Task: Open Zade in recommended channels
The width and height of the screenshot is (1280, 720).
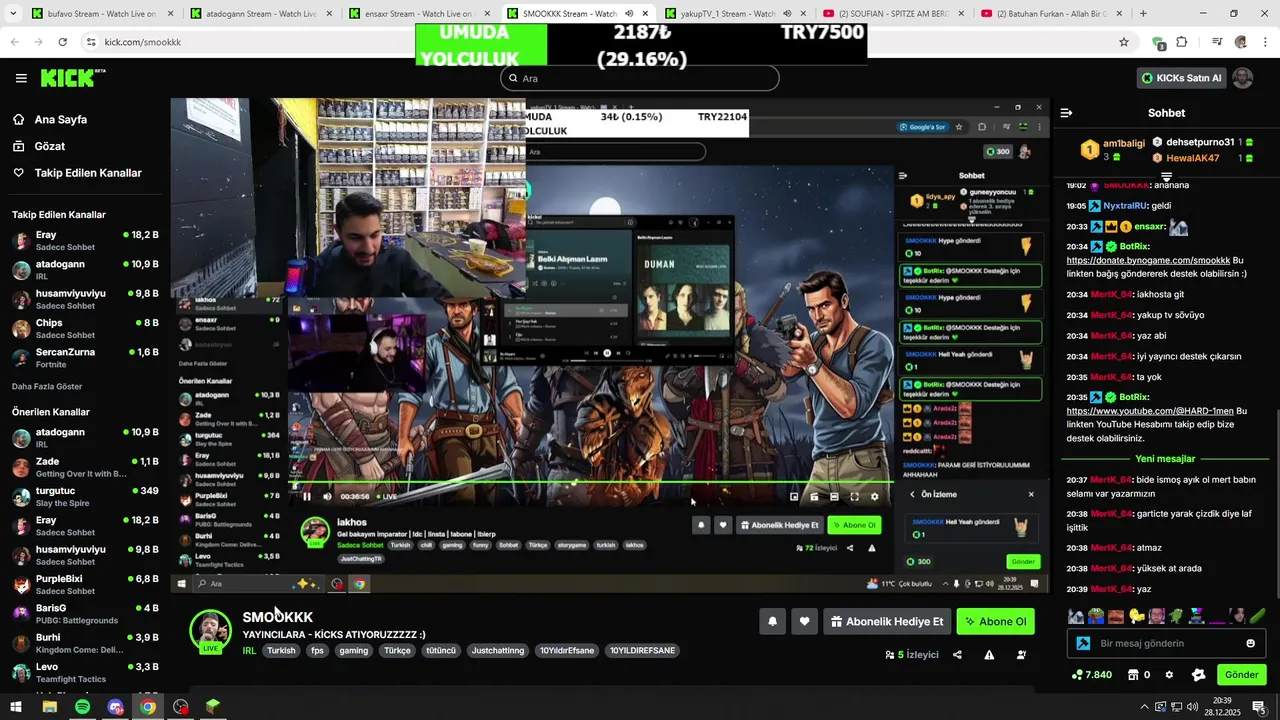Action: [85, 467]
